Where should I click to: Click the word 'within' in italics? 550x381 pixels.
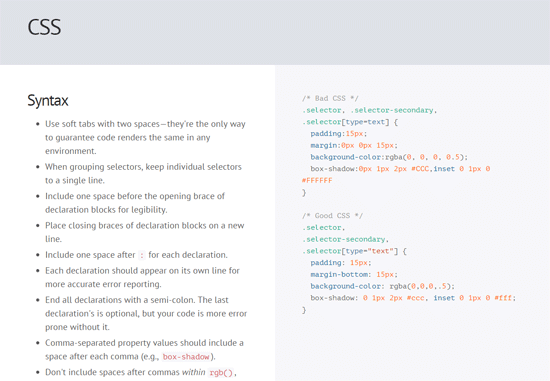(193, 372)
